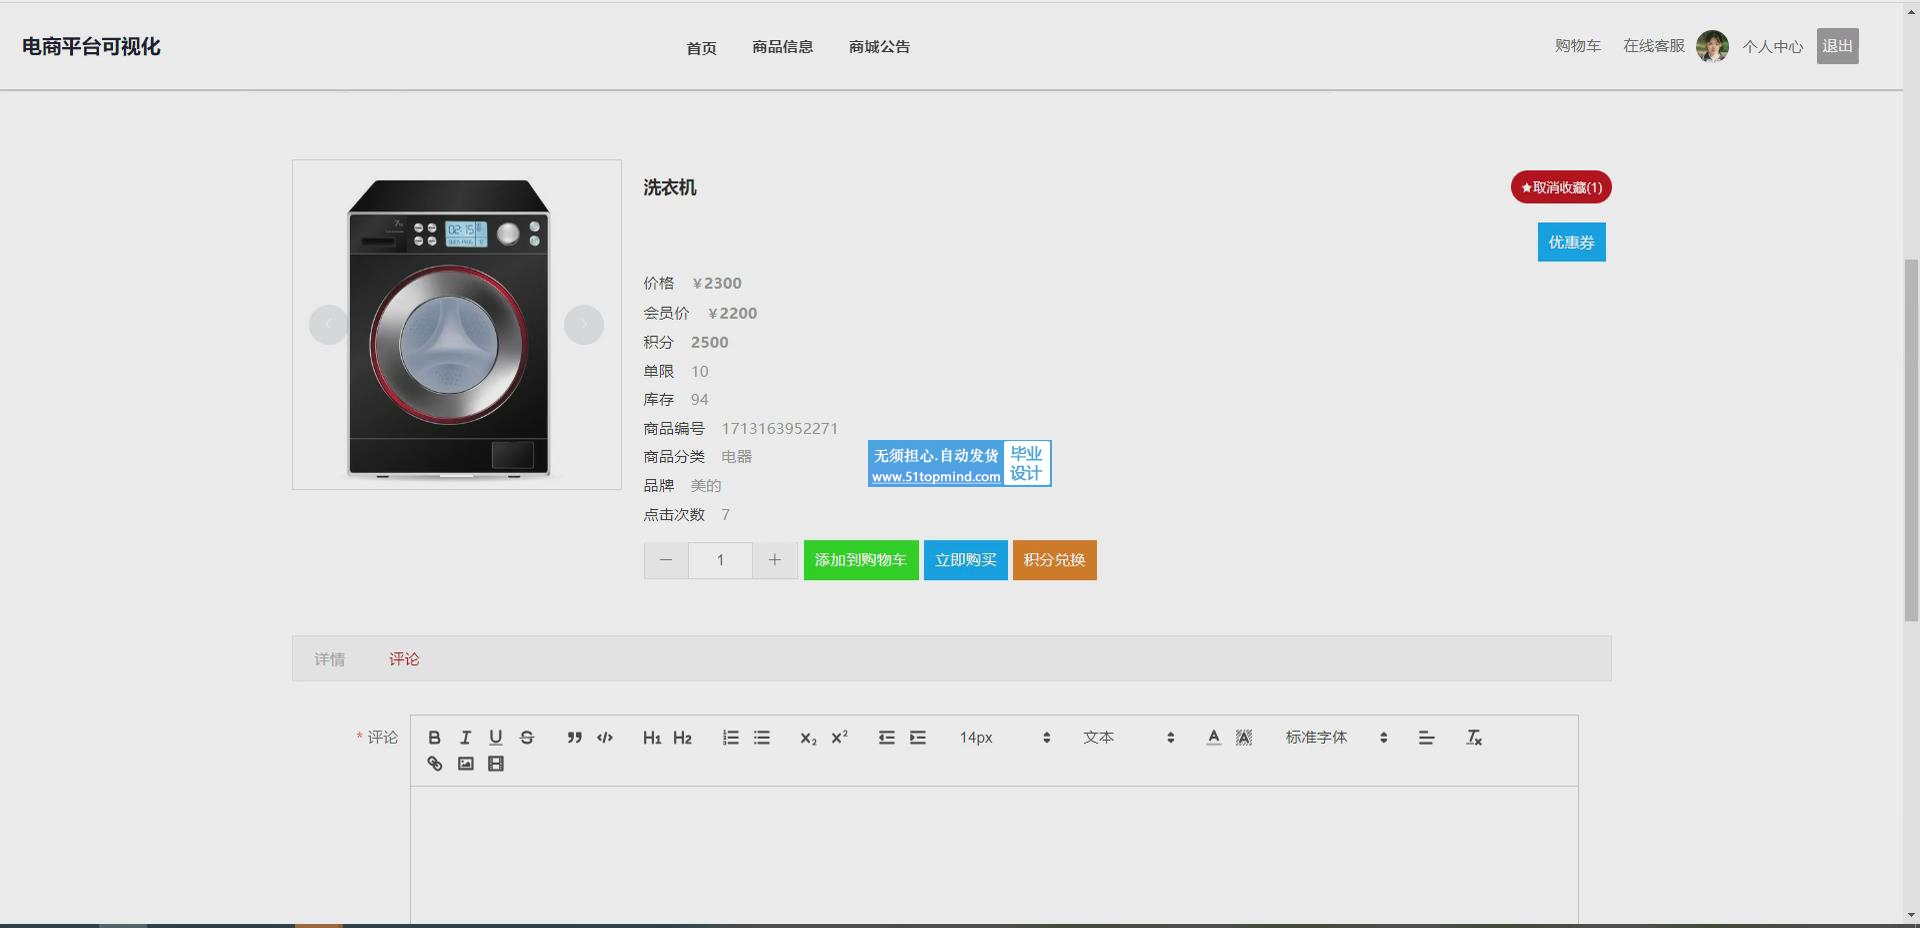Click 立即购买 button
The image size is (1920, 928).
tap(966, 560)
